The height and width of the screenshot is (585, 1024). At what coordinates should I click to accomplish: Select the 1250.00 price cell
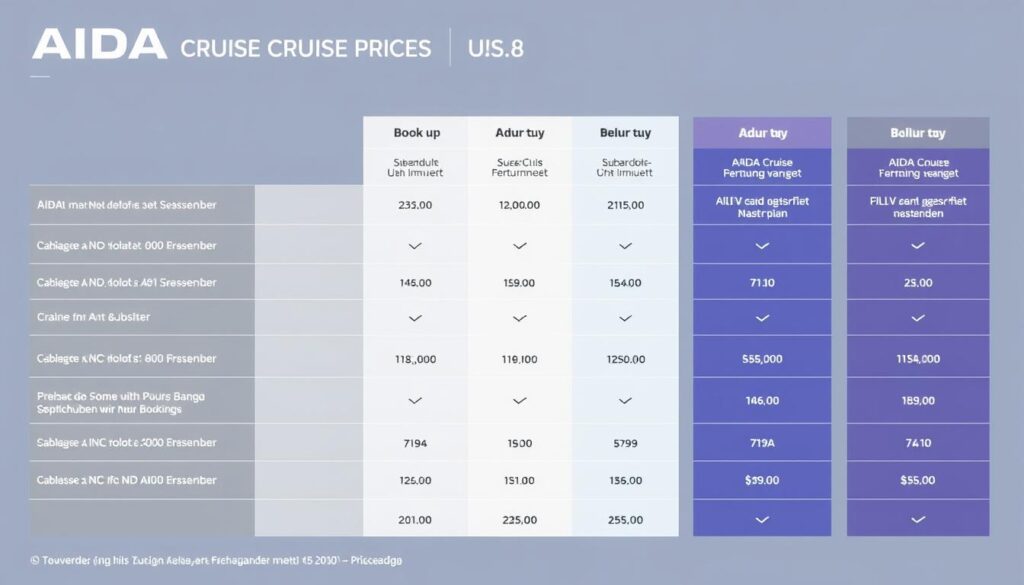pyautogui.click(x=625, y=358)
